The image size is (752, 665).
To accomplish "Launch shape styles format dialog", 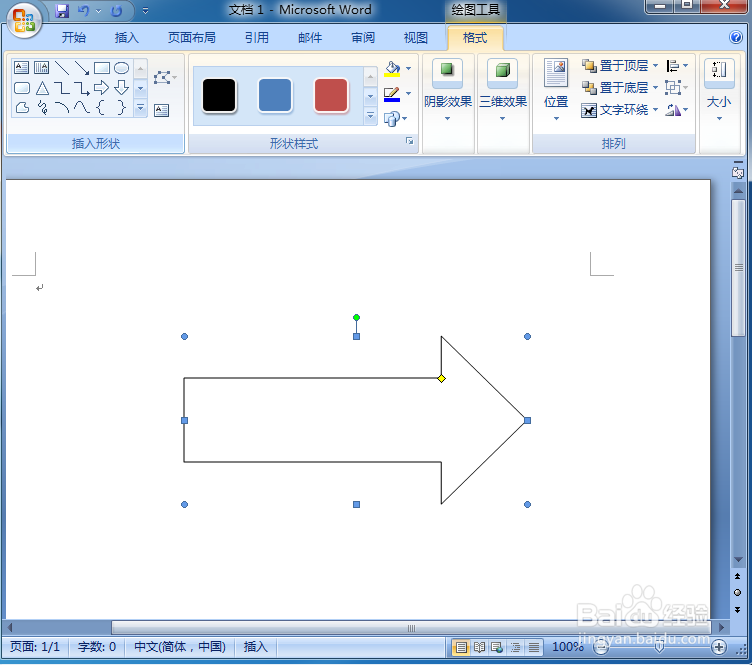I will click(x=410, y=141).
